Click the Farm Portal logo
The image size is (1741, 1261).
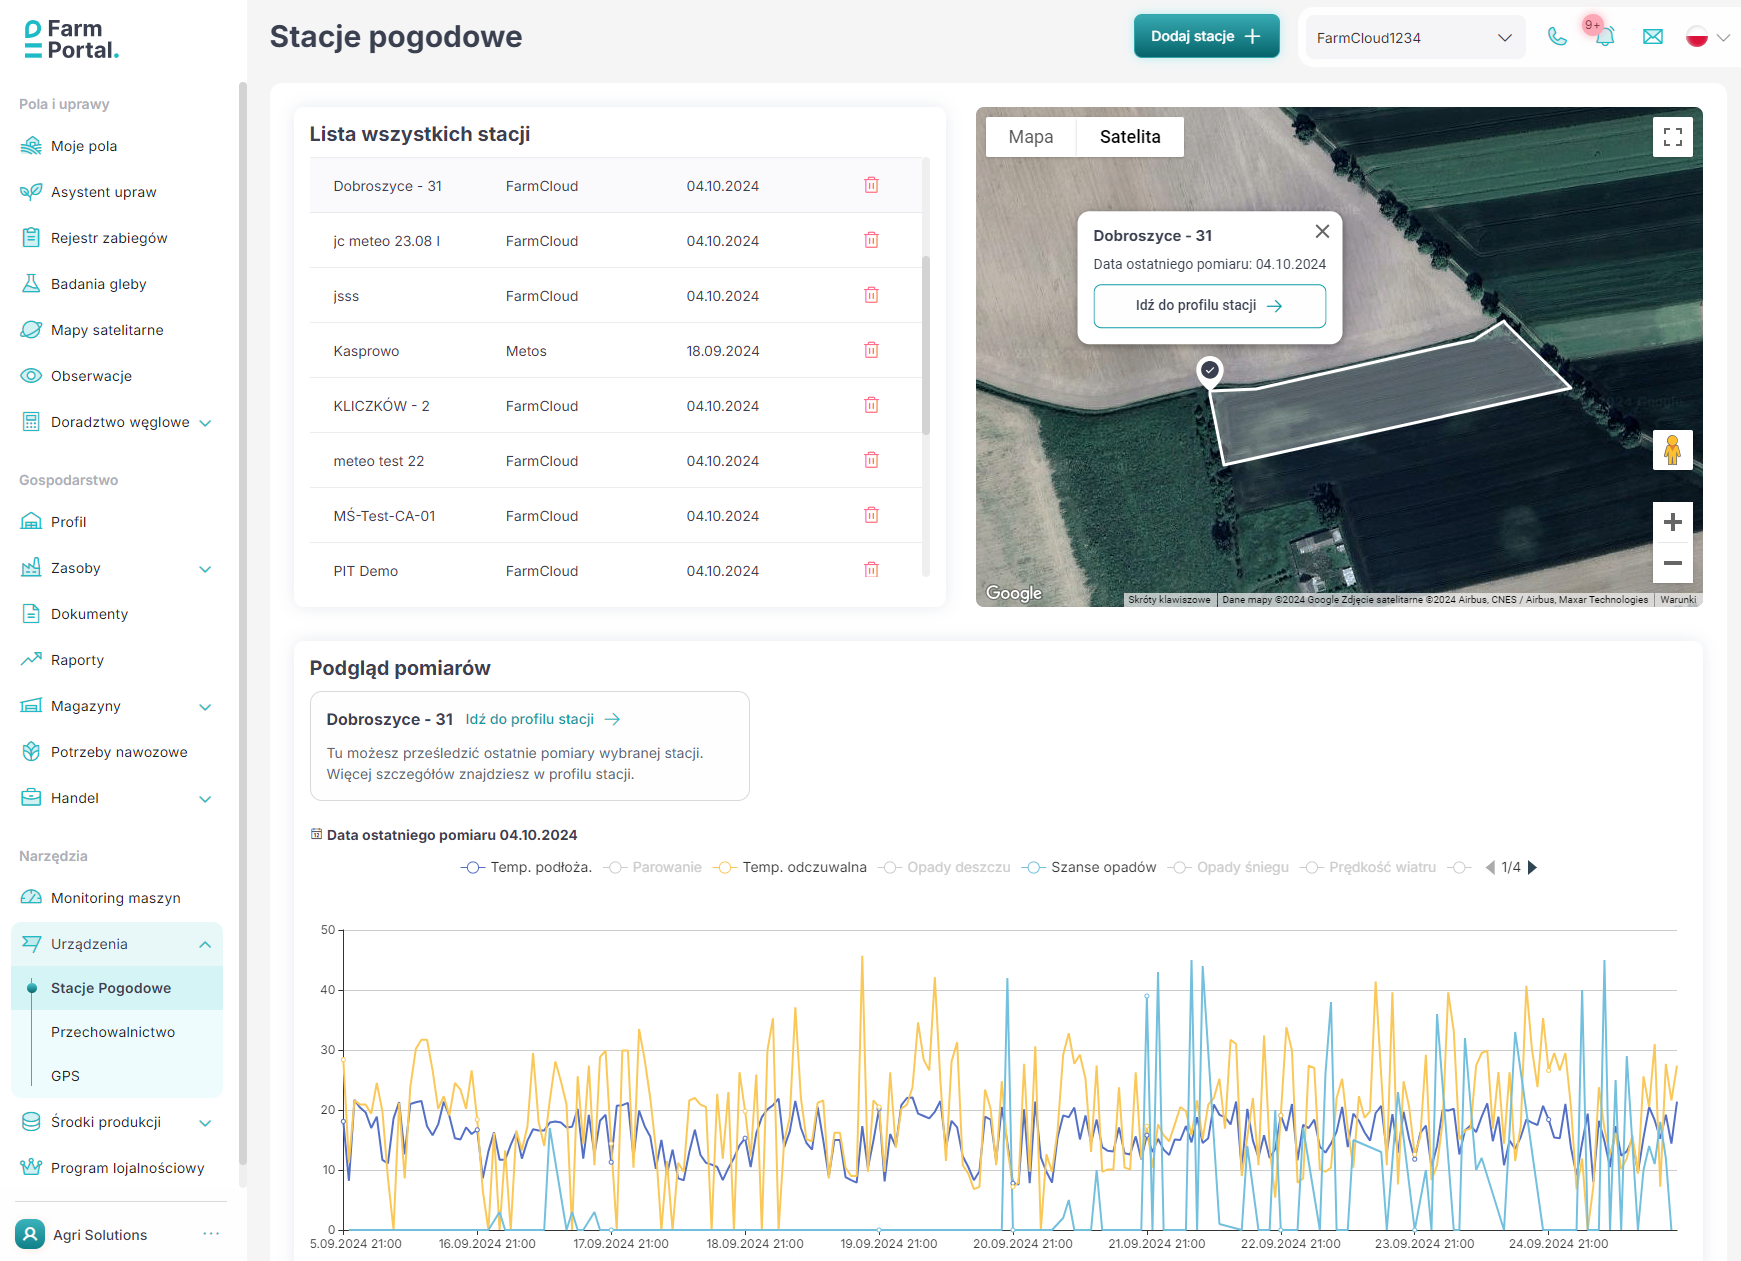[x=71, y=39]
